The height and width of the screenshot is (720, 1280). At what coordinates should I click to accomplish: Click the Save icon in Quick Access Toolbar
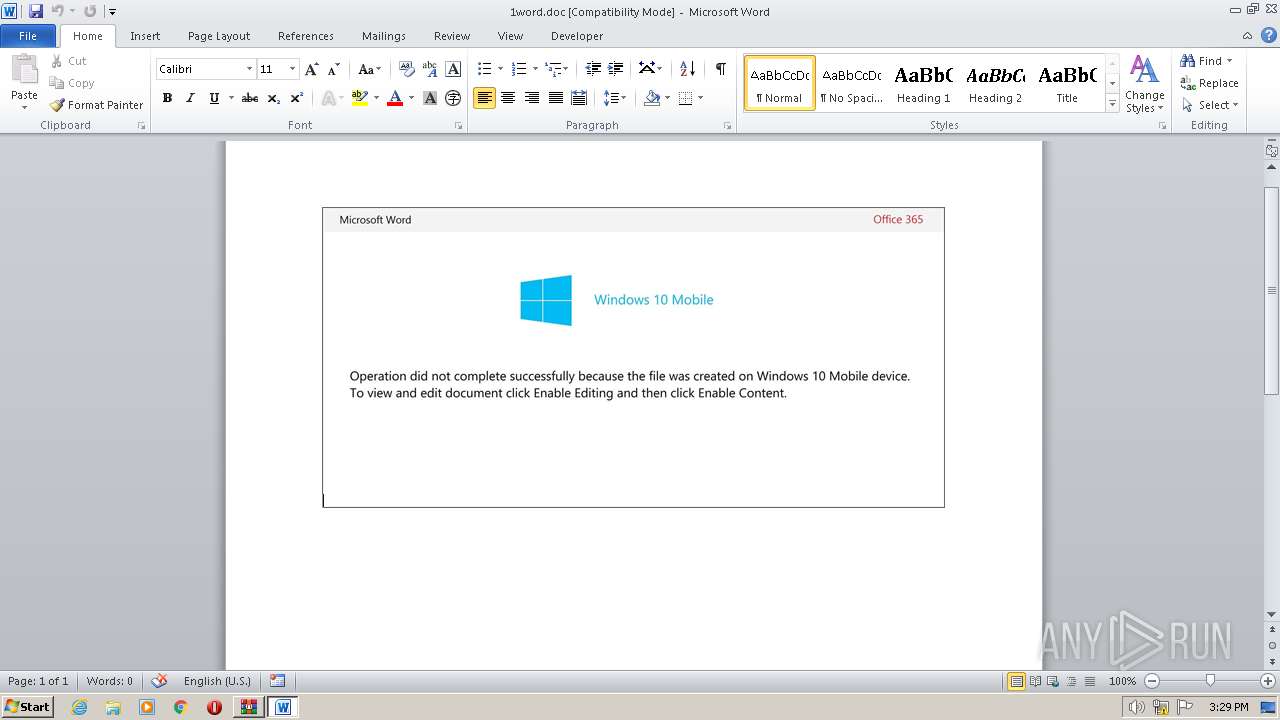36,11
